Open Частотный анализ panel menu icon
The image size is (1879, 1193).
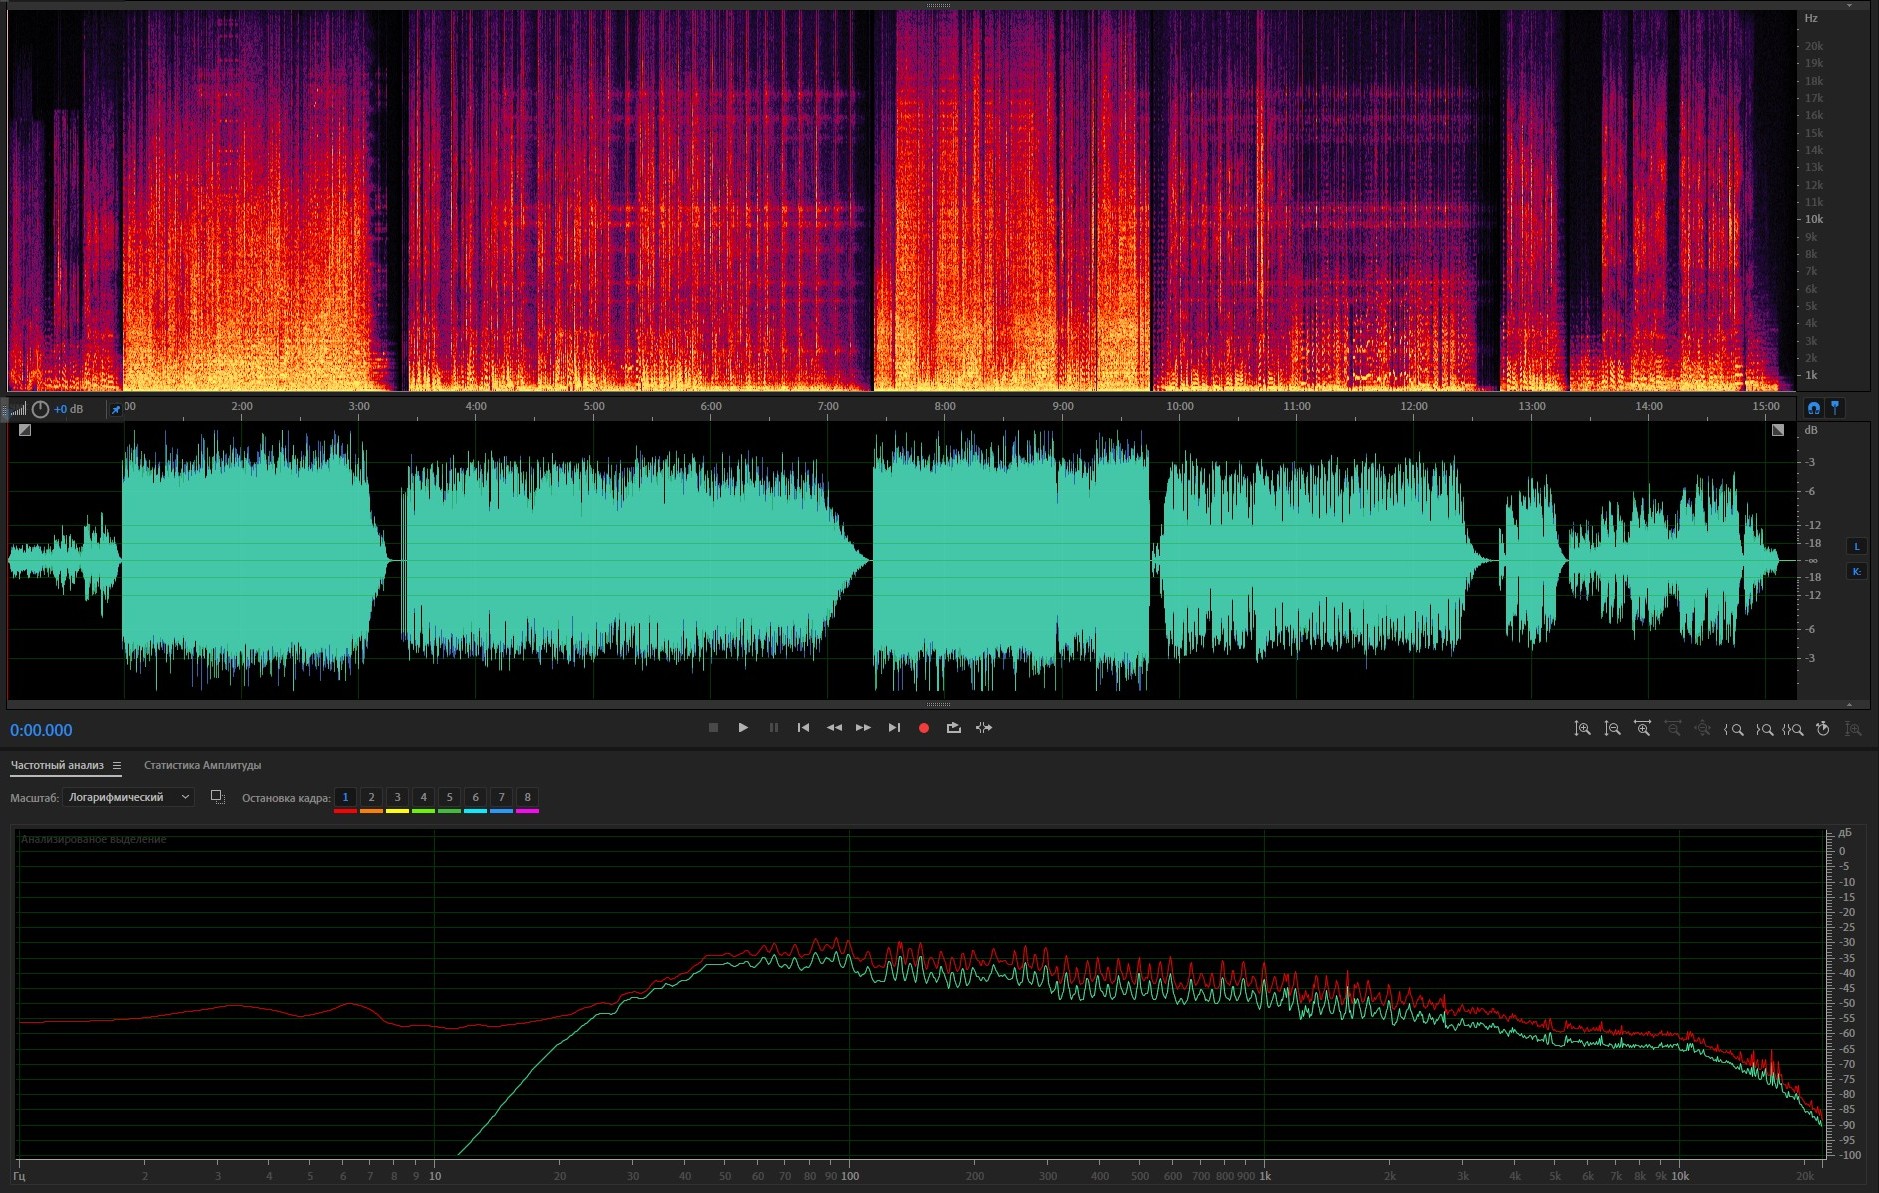point(117,766)
